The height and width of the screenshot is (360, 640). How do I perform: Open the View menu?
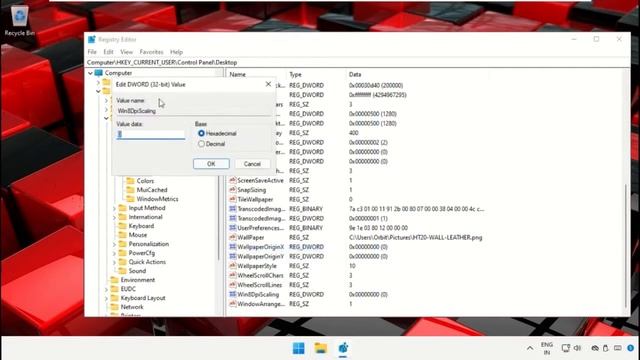coord(126,52)
